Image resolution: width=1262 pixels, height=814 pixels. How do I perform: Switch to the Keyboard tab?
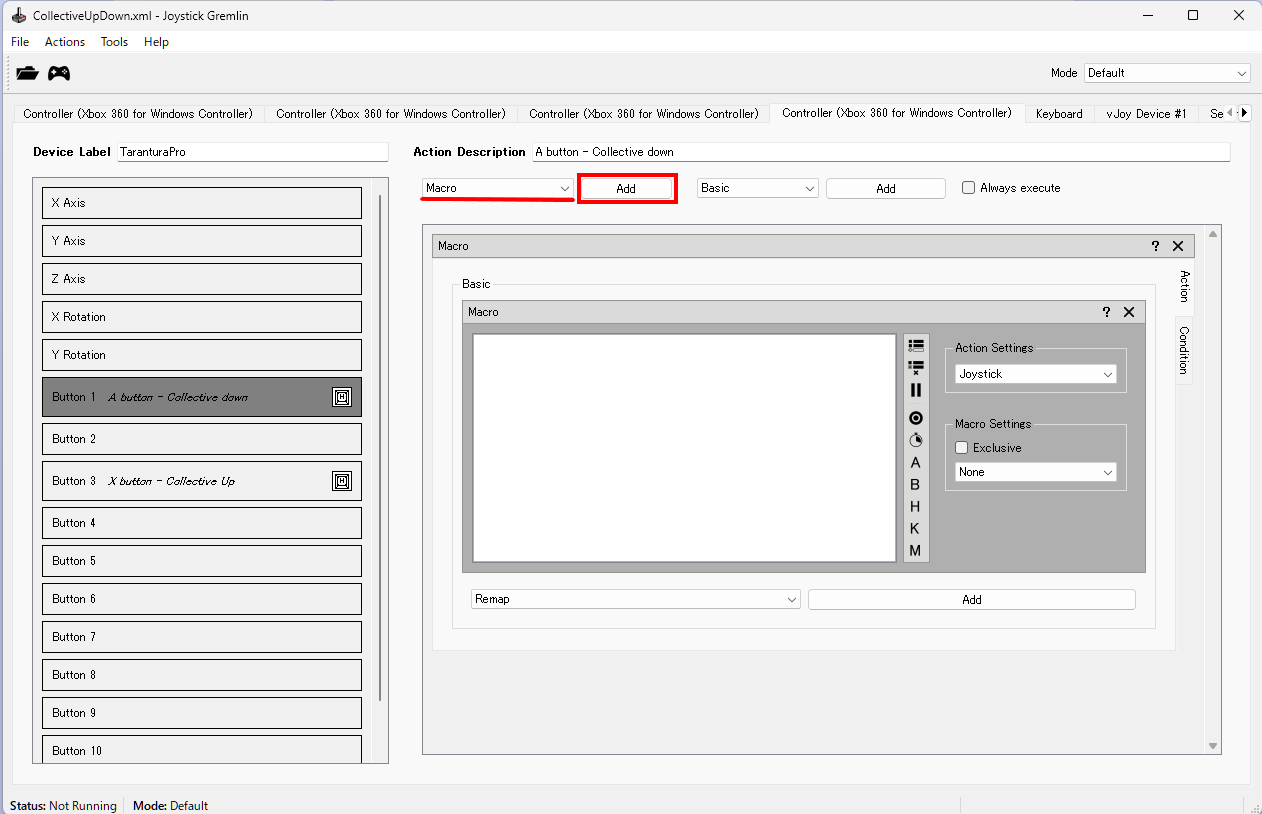[1058, 114]
